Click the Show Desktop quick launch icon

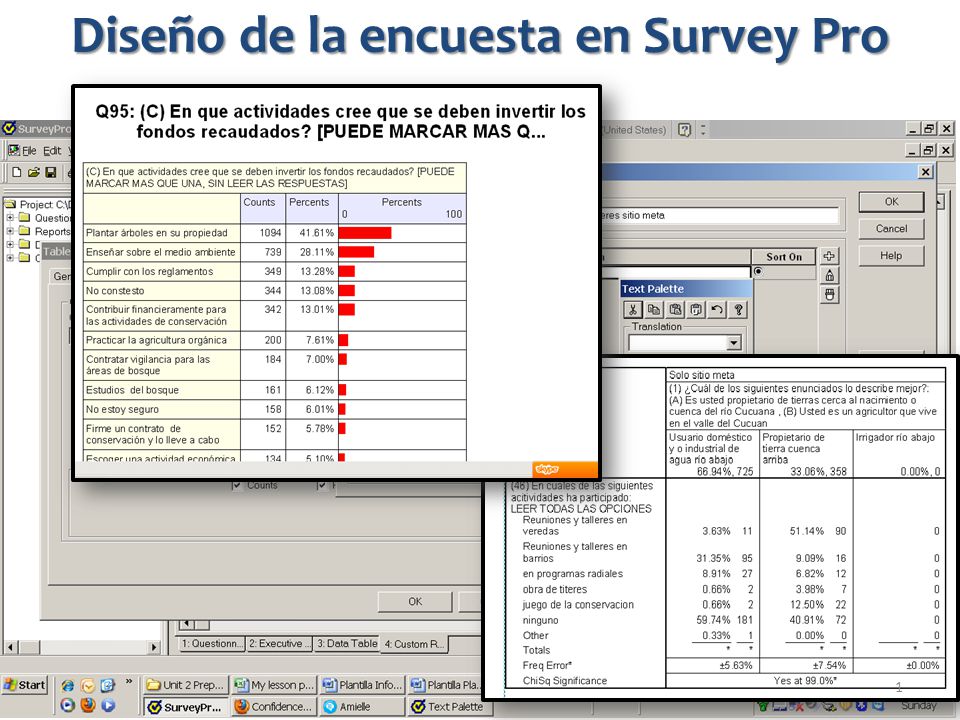coord(108,685)
